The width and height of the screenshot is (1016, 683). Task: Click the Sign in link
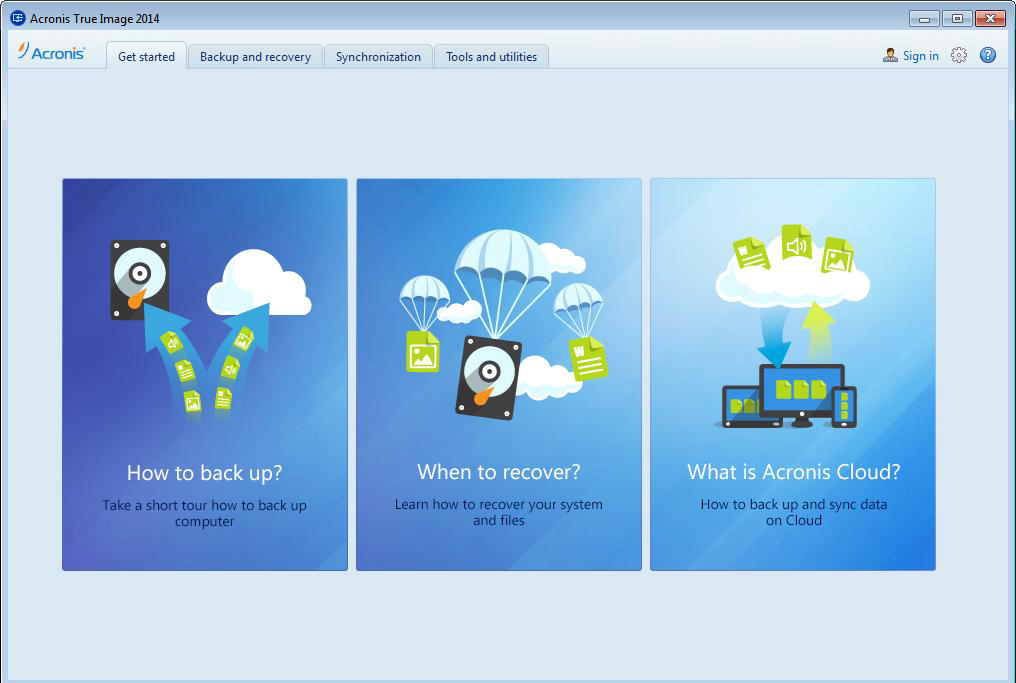coord(920,56)
